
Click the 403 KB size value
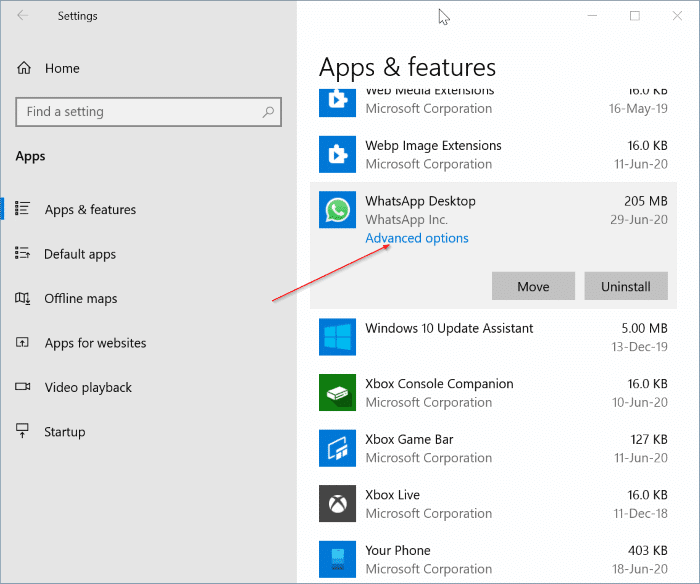tap(647, 551)
